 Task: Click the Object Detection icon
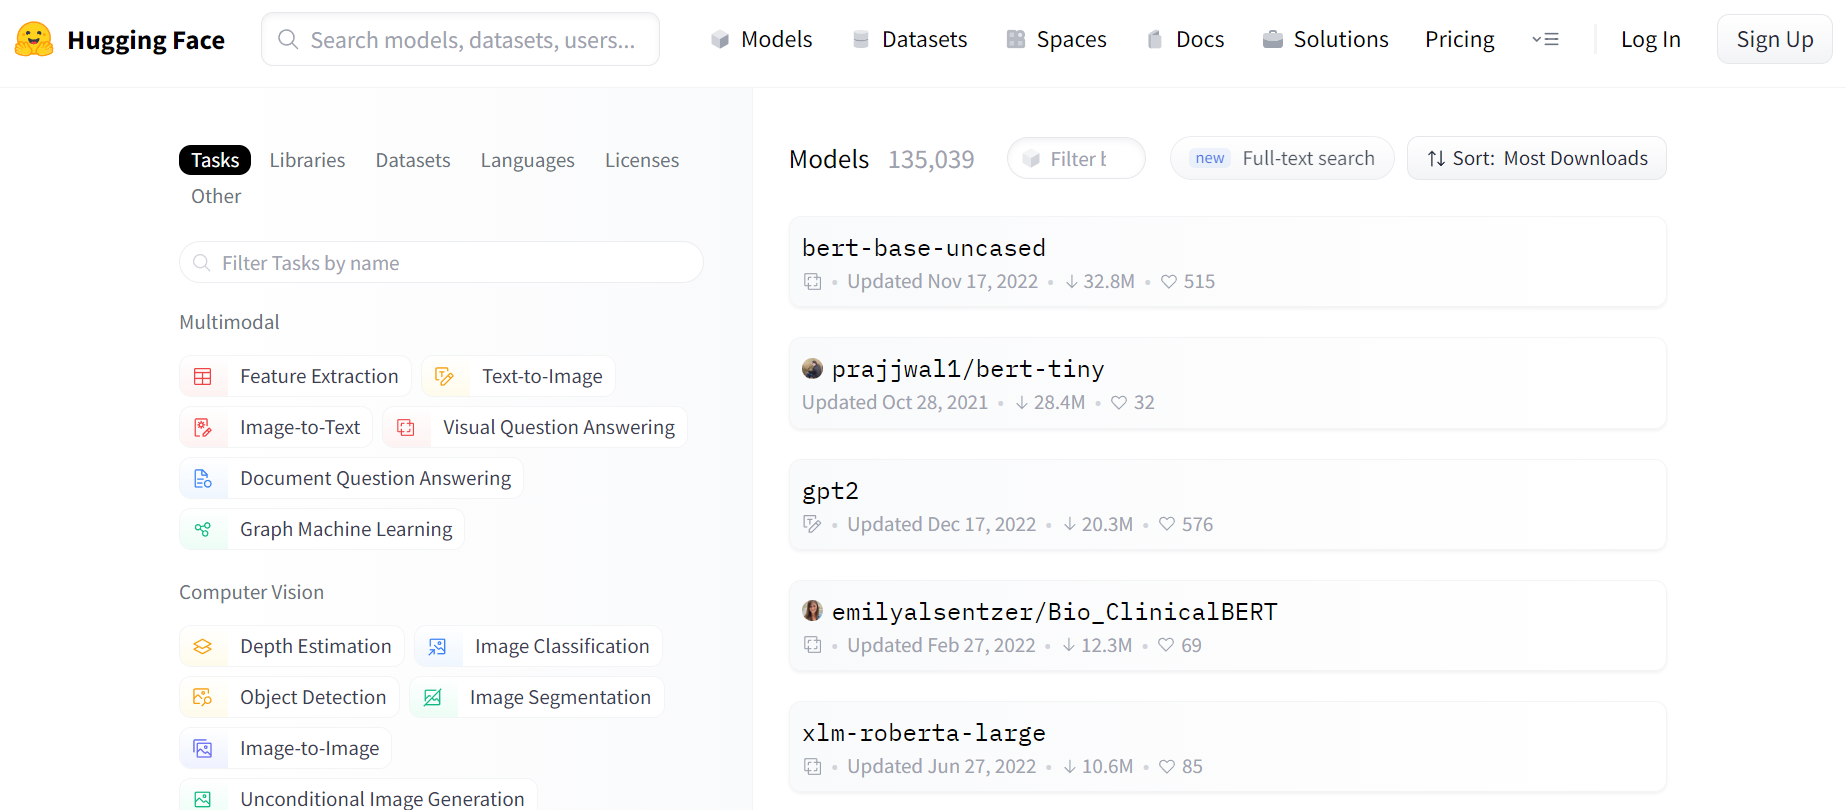point(203,697)
